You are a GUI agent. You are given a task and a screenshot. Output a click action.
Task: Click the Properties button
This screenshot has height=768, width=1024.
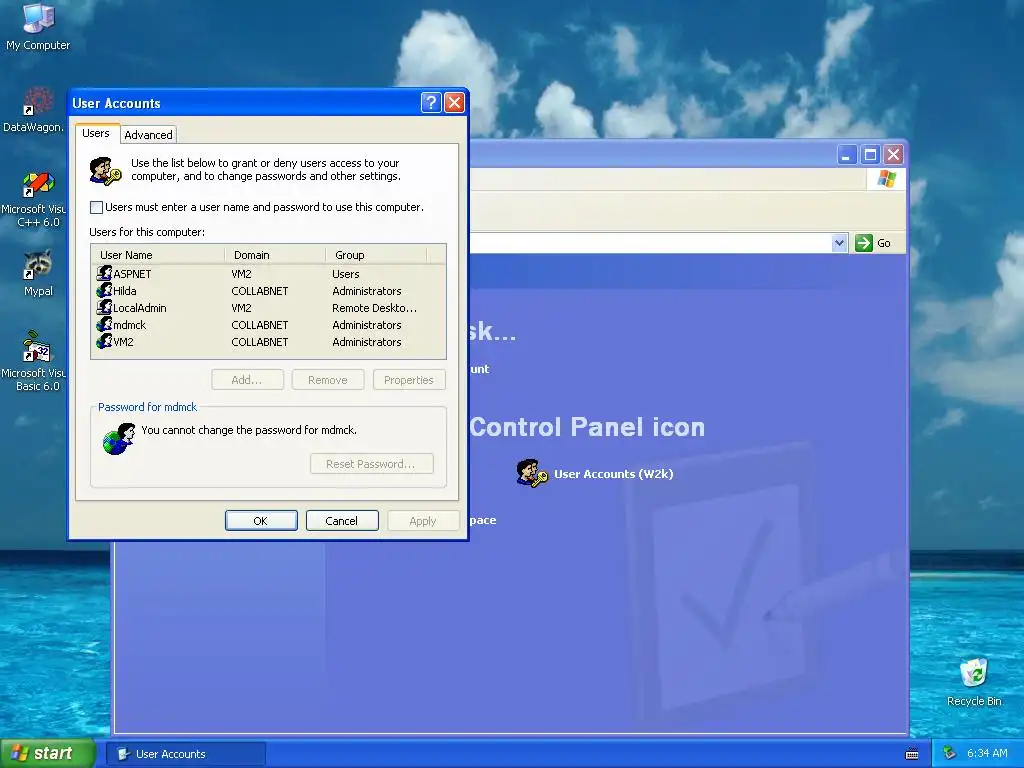(409, 379)
